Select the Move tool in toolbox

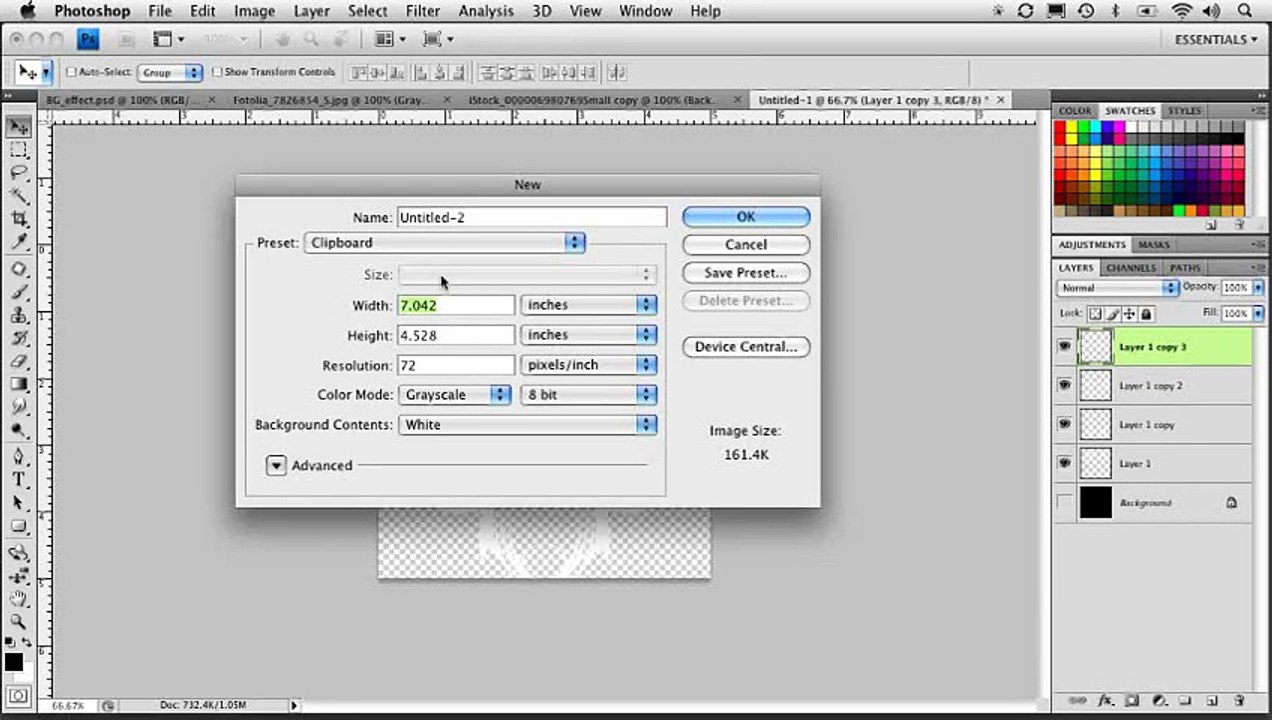(x=19, y=127)
